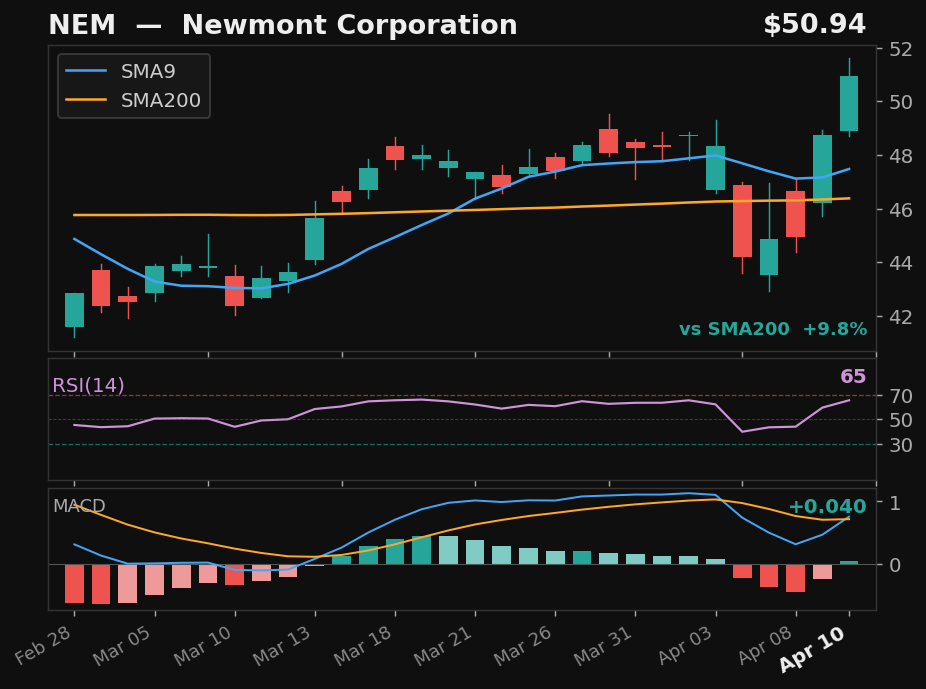Click the large red candle after Apr 03
926x689 pixels.
pos(742,221)
